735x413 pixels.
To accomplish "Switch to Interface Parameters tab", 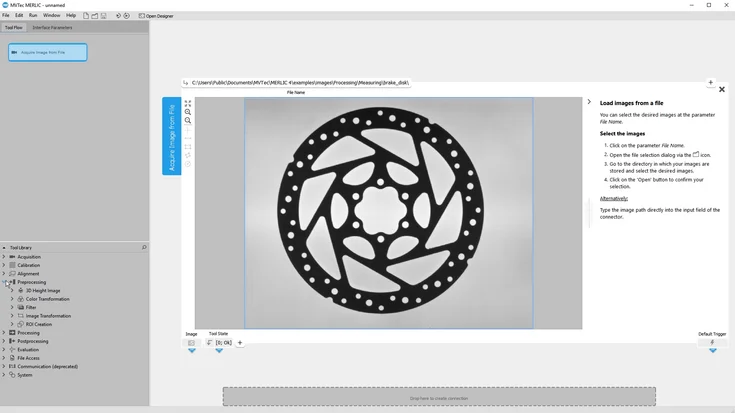I will click(x=52, y=28).
